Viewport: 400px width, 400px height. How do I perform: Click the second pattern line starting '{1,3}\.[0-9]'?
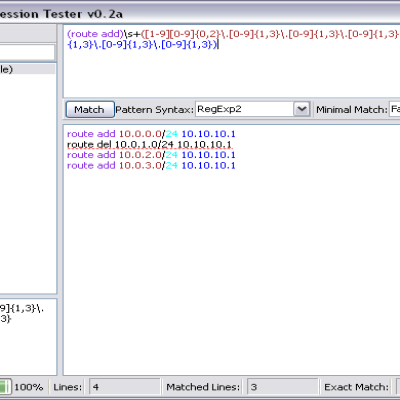(142, 44)
